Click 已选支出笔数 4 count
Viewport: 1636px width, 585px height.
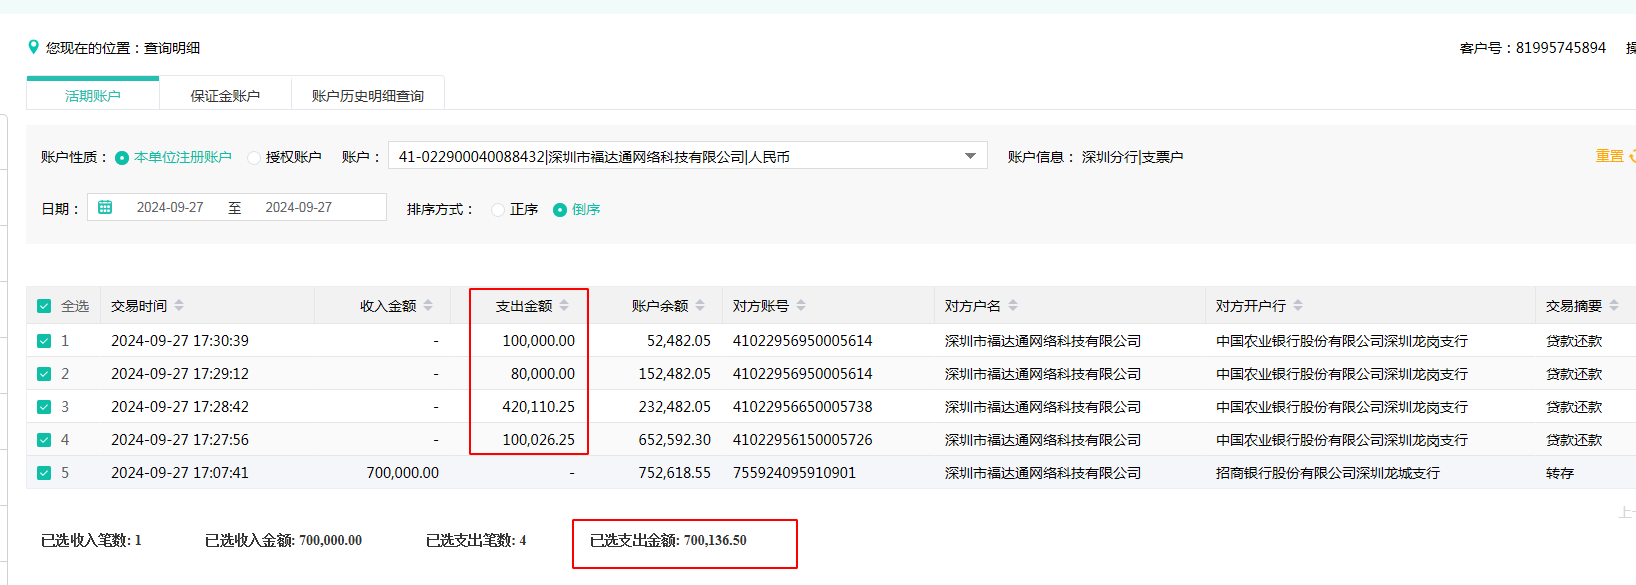tap(476, 541)
